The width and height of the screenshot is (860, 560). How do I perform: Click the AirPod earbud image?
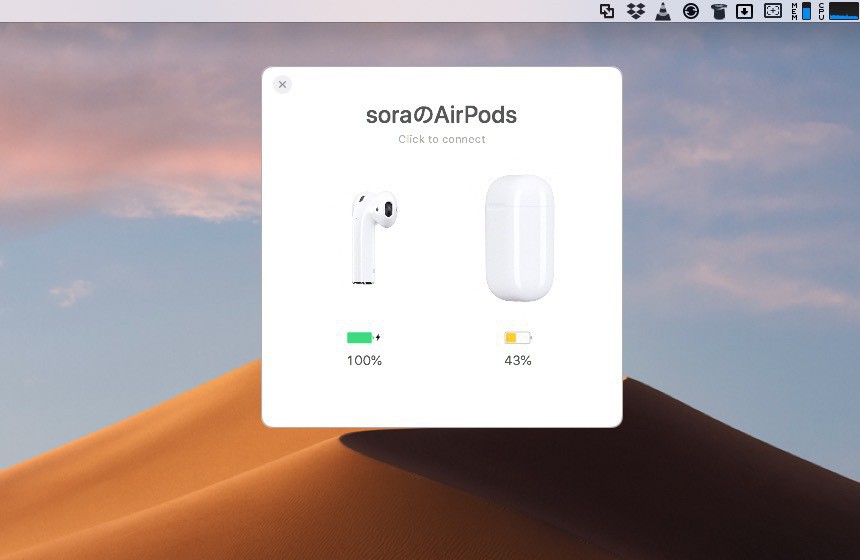(x=374, y=237)
